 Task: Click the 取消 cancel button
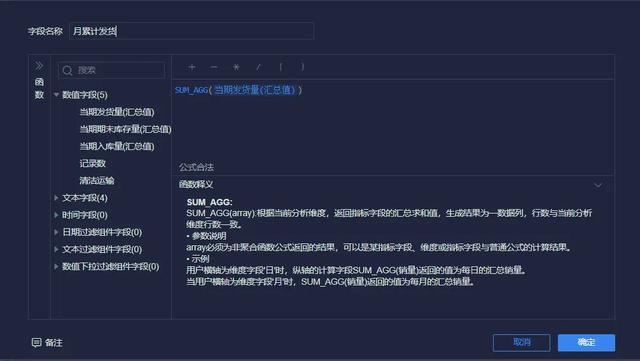click(x=522, y=343)
